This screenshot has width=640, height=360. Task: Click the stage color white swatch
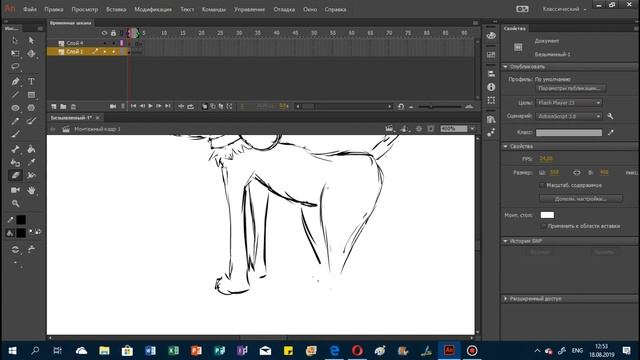547,215
